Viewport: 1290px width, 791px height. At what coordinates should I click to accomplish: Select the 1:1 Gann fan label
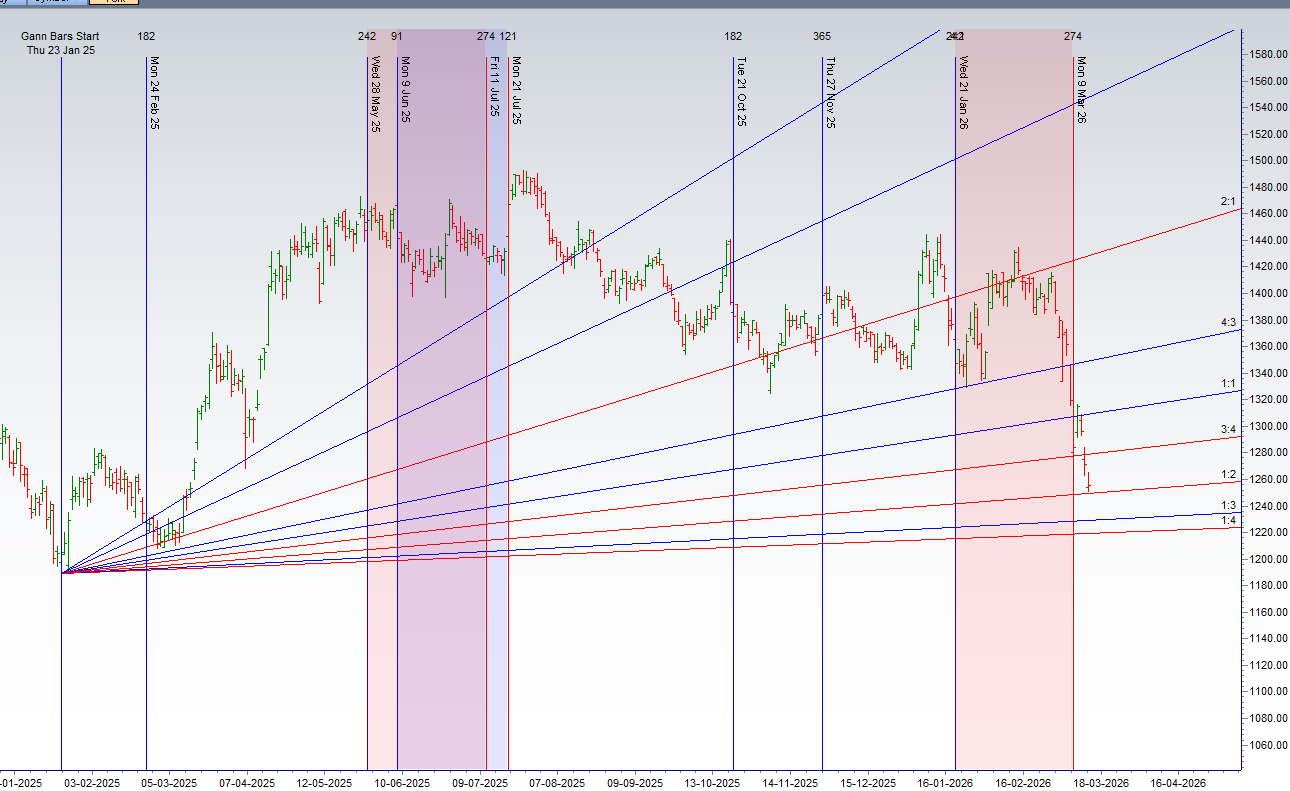coord(1228,384)
